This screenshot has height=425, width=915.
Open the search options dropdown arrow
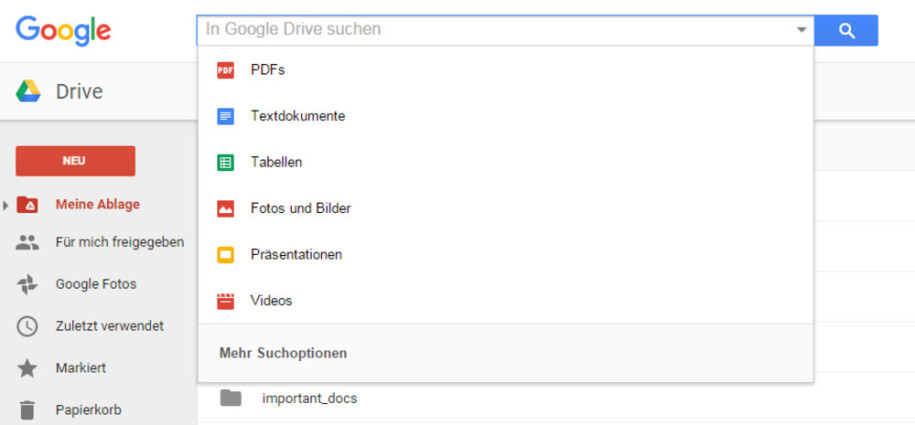tap(802, 30)
